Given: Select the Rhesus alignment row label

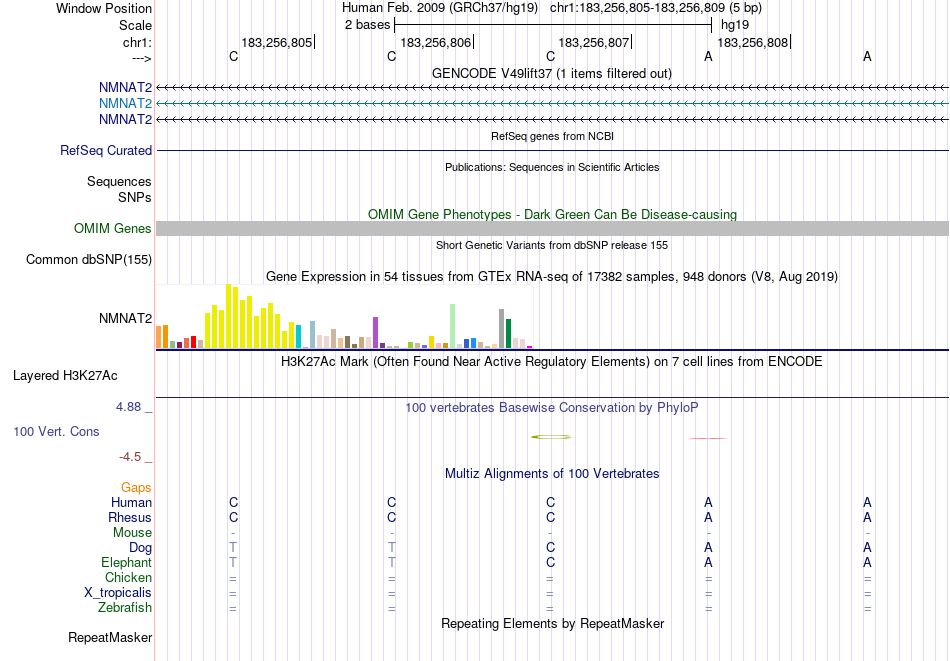Looking at the screenshot, I should 130,517.
